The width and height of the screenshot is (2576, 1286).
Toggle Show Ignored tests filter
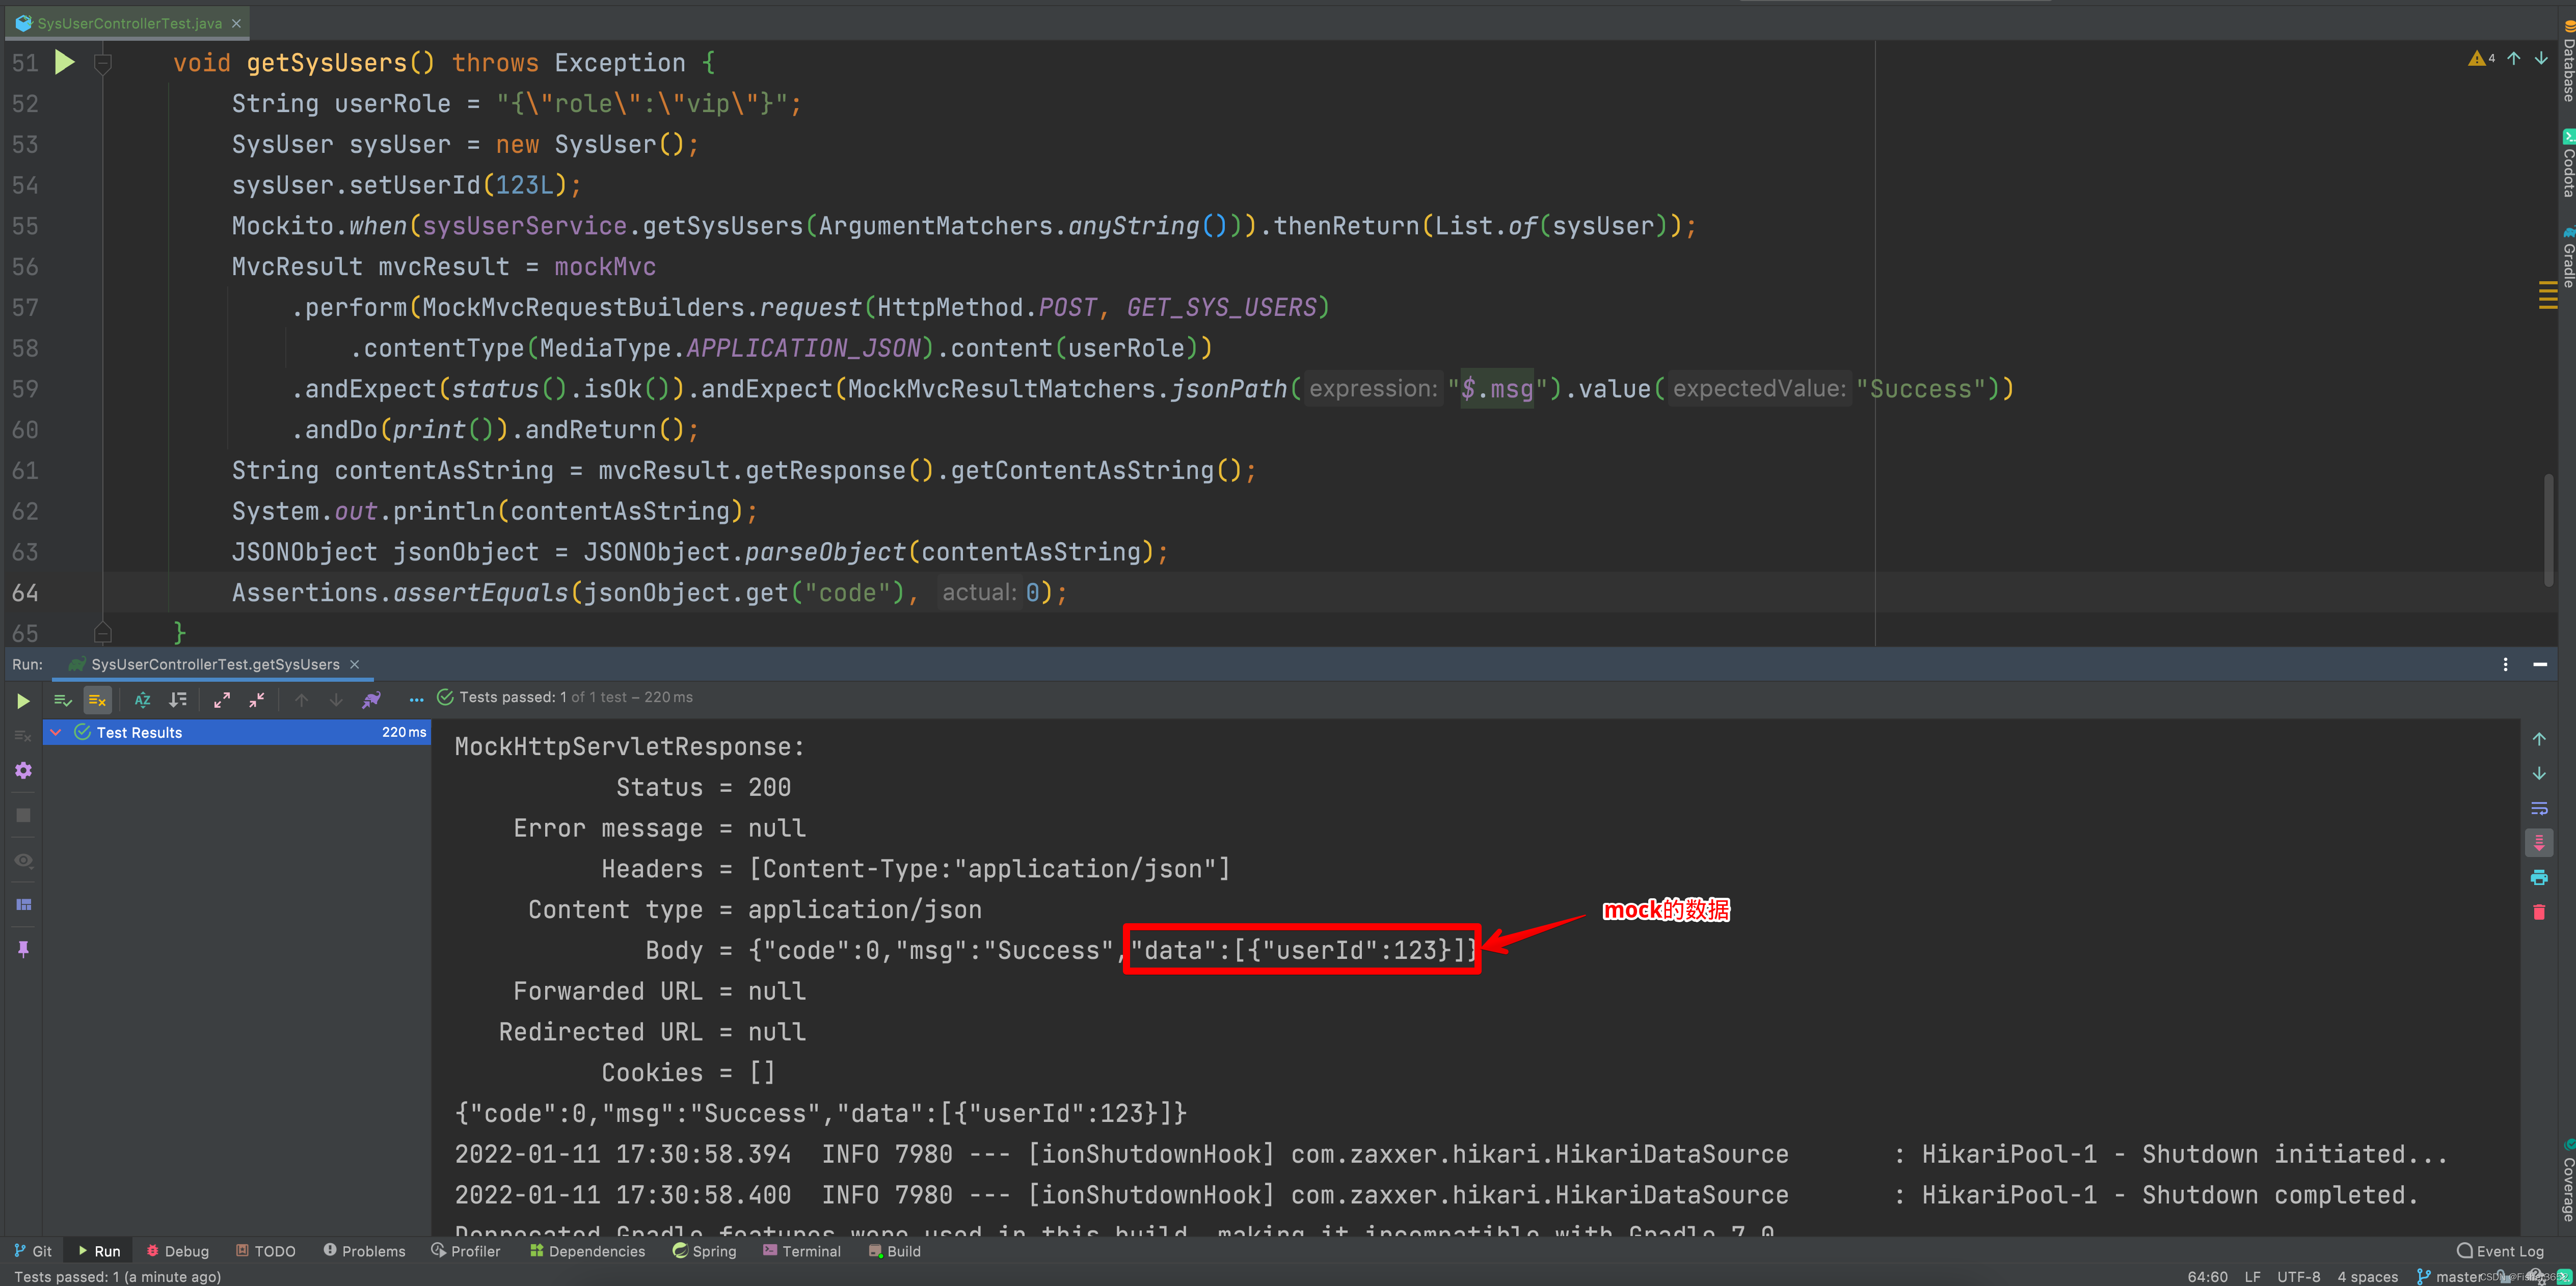[x=97, y=700]
